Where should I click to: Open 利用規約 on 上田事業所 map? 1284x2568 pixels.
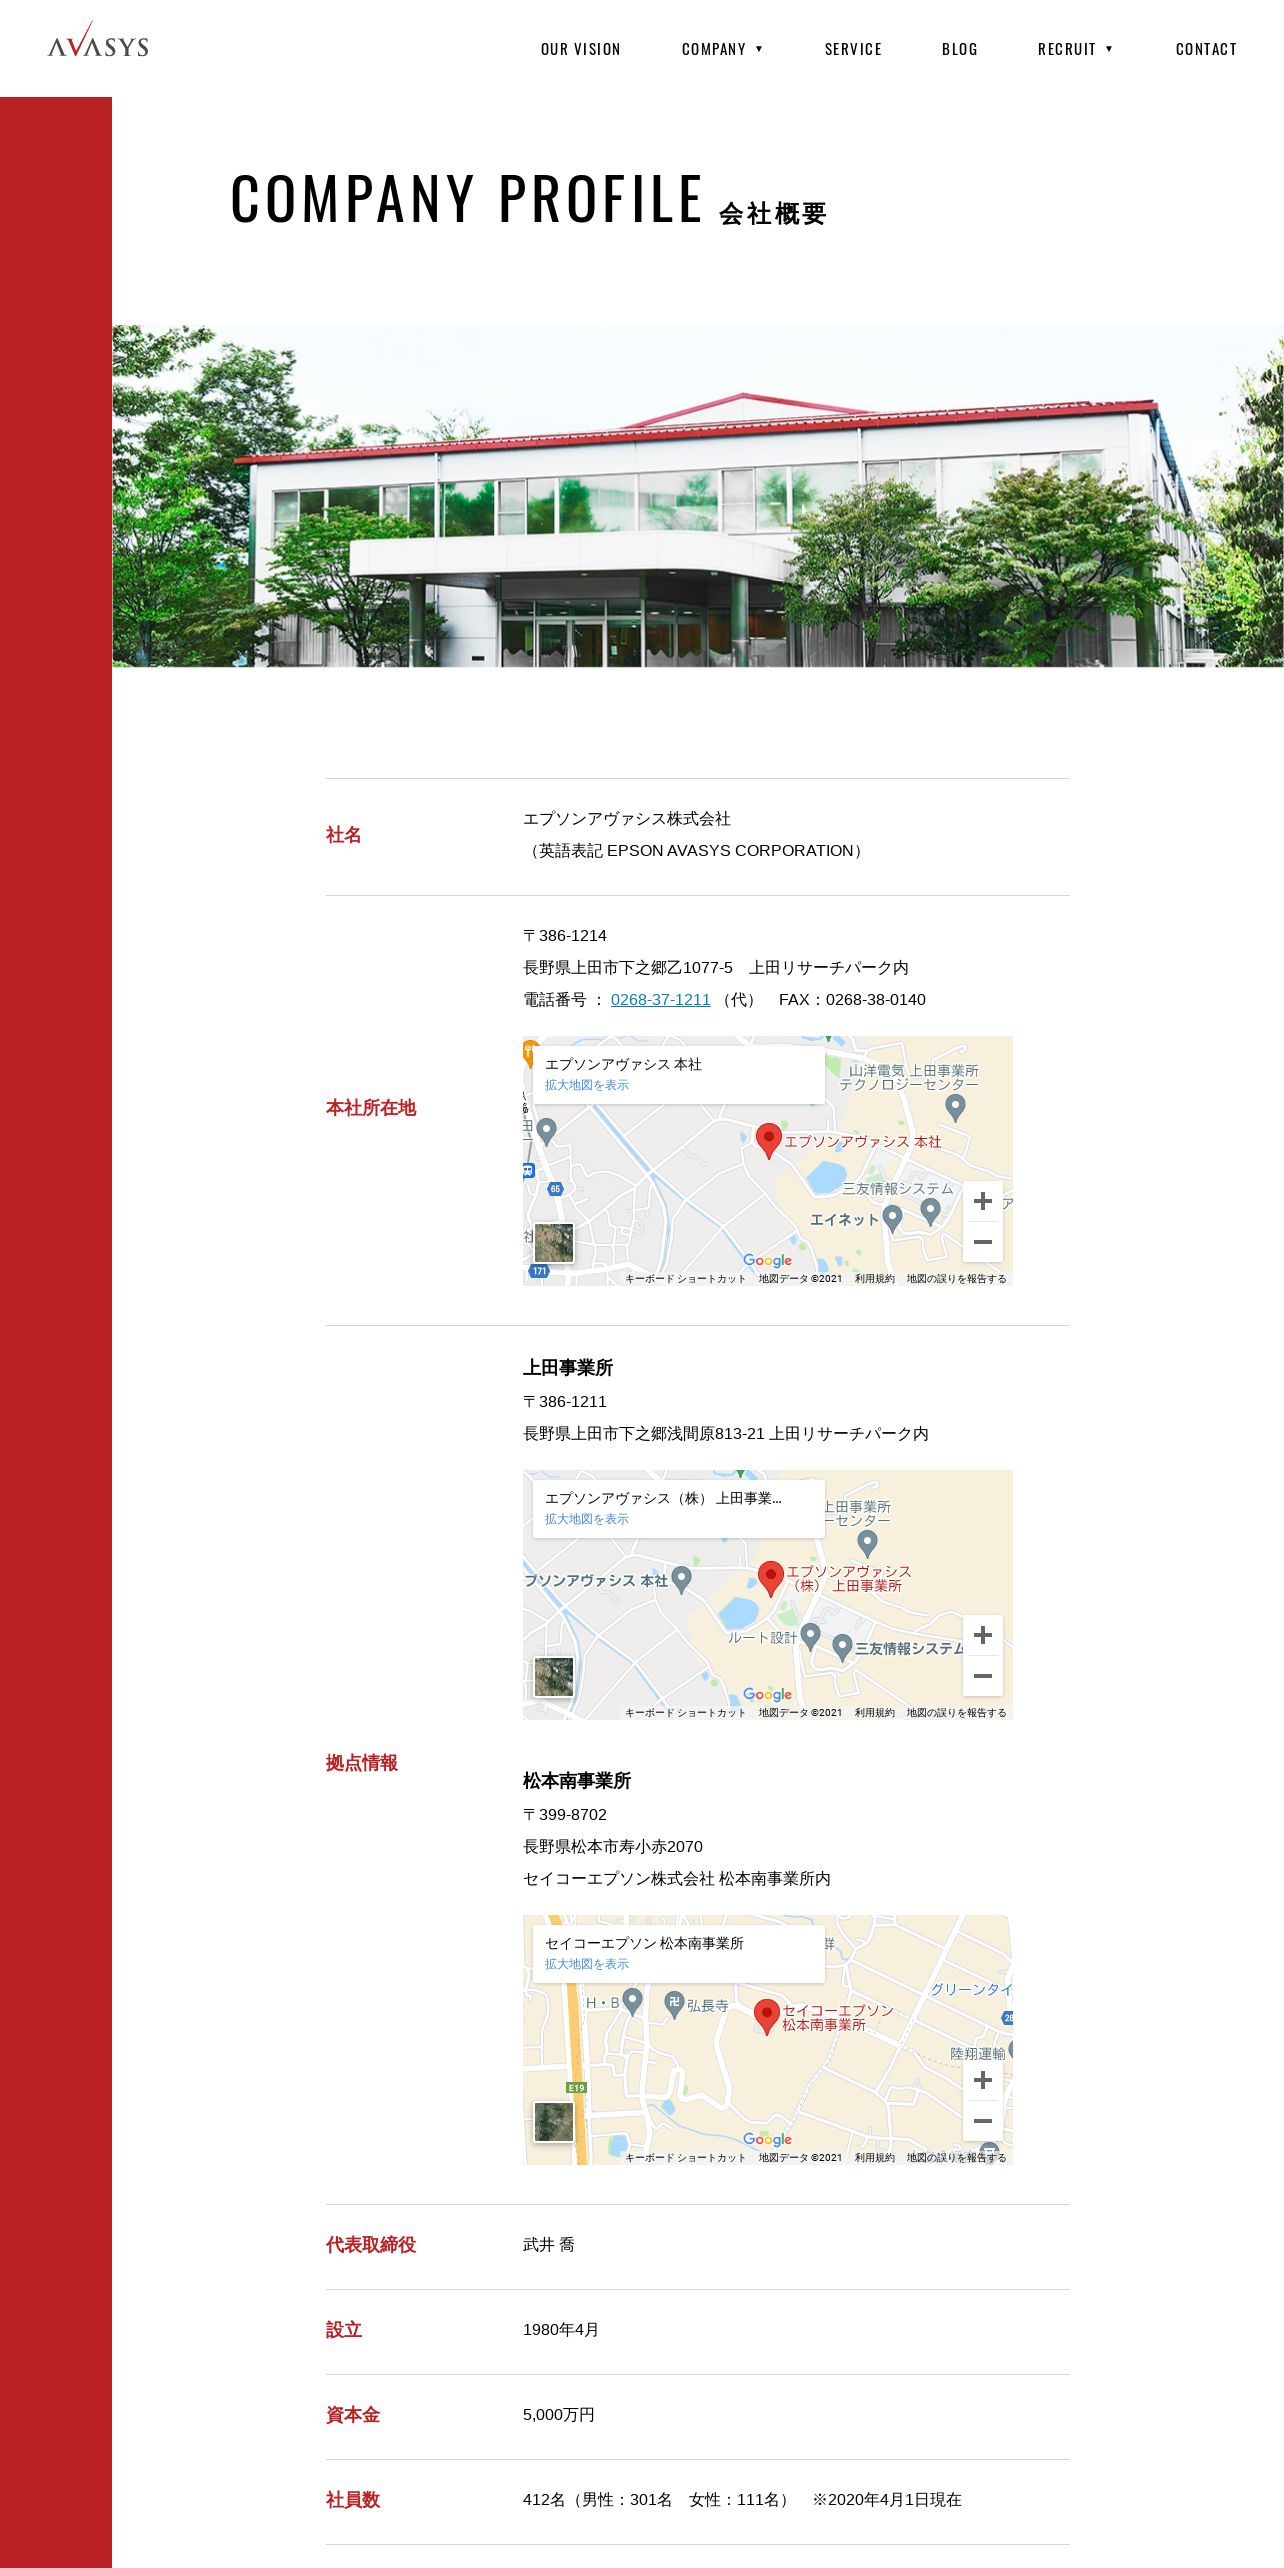(x=874, y=1712)
